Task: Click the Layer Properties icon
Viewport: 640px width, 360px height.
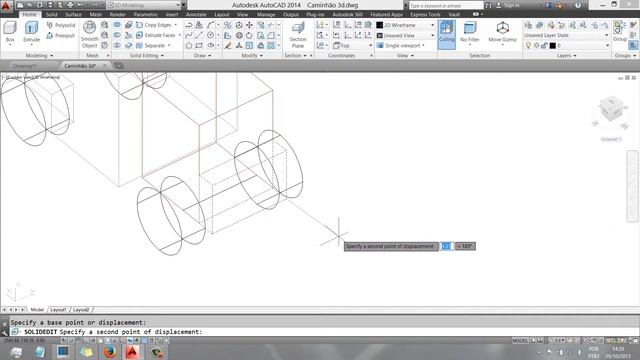Action: pyautogui.click(x=528, y=25)
